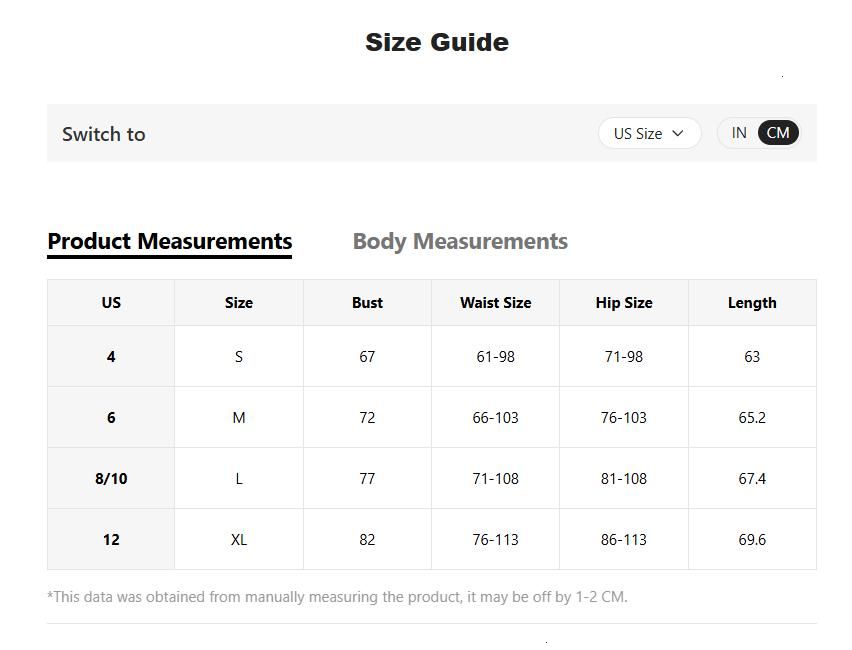Select the US size 4 row
Screen dimensions: 852x650
click(x=111, y=357)
